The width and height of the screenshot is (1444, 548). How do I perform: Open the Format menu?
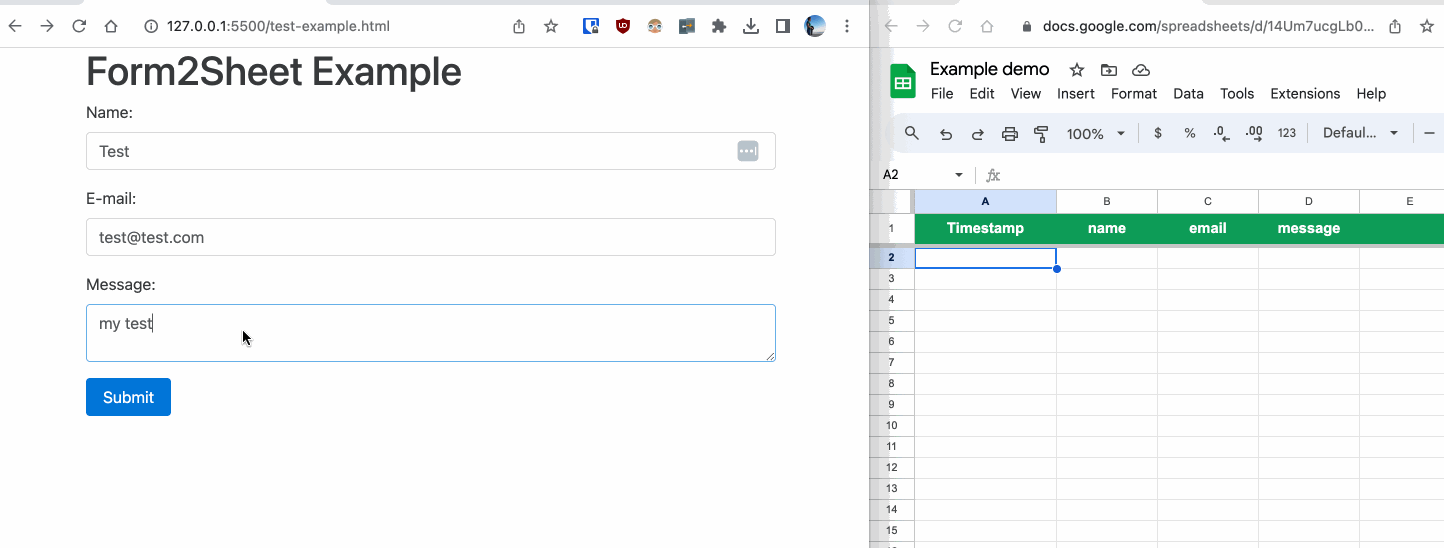(1134, 94)
